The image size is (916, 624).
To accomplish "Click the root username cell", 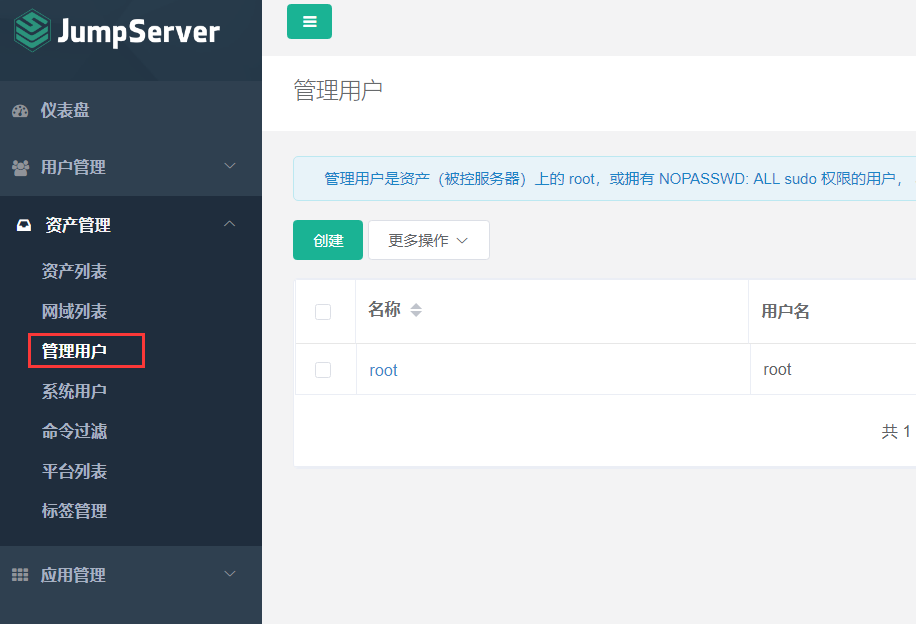I will pyautogui.click(x=777, y=369).
